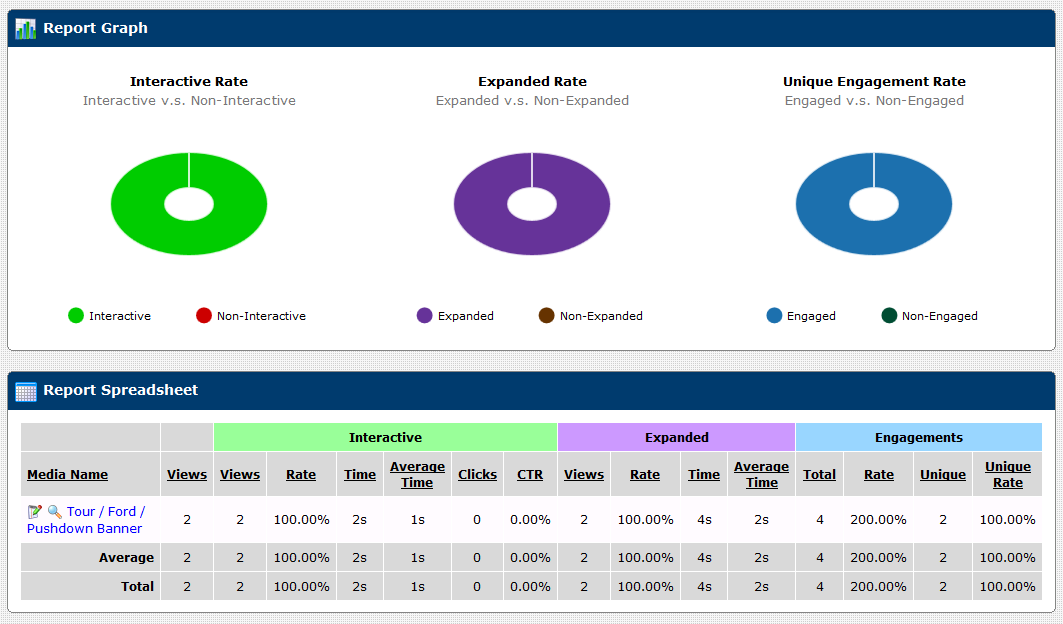This screenshot has width=1063, height=624.
Task: Sort by Engagements Unique column header
Action: pos(942,475)
